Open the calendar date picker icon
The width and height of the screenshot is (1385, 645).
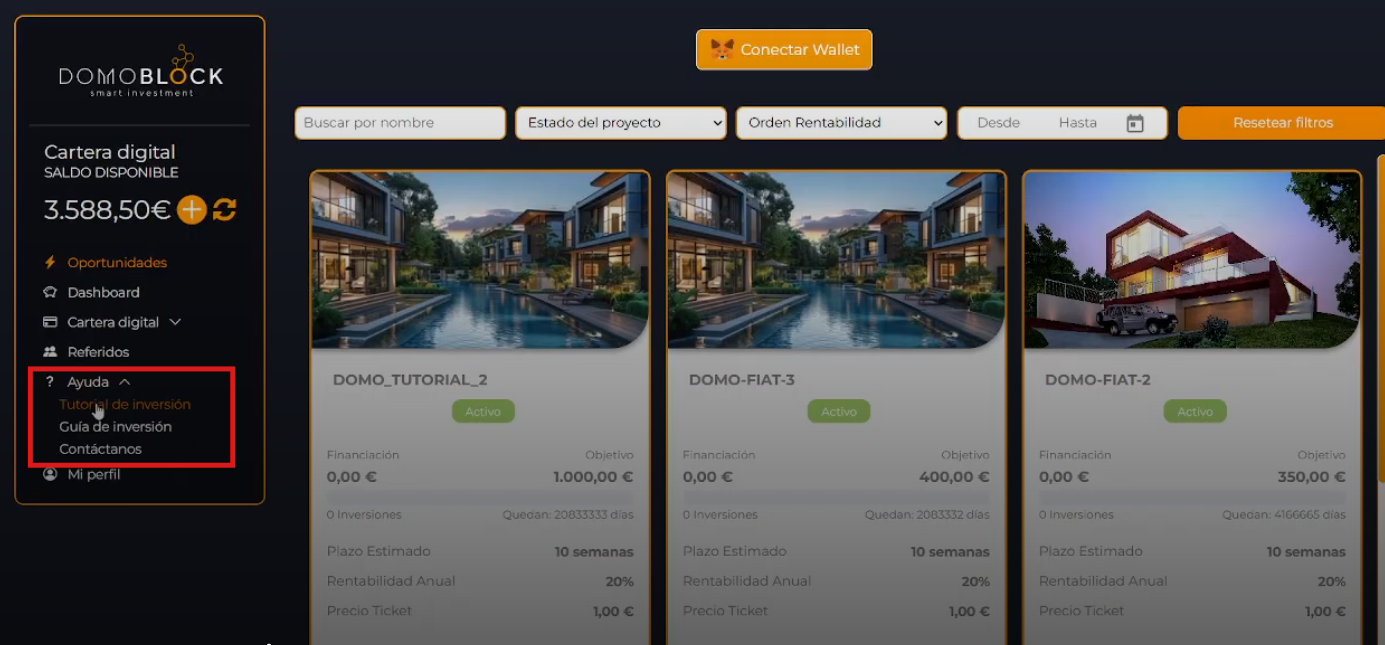tap(1135, 123)
